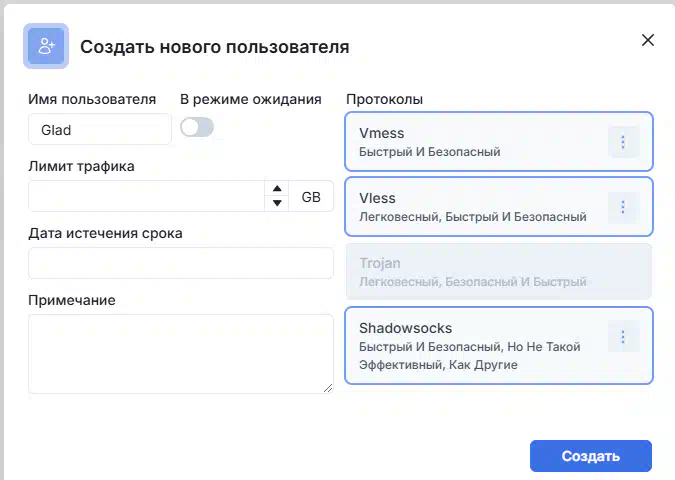Deselect the Vmess protocol card
The height and width of the screenshot is (480, 675).
click(x=499, y=142)
